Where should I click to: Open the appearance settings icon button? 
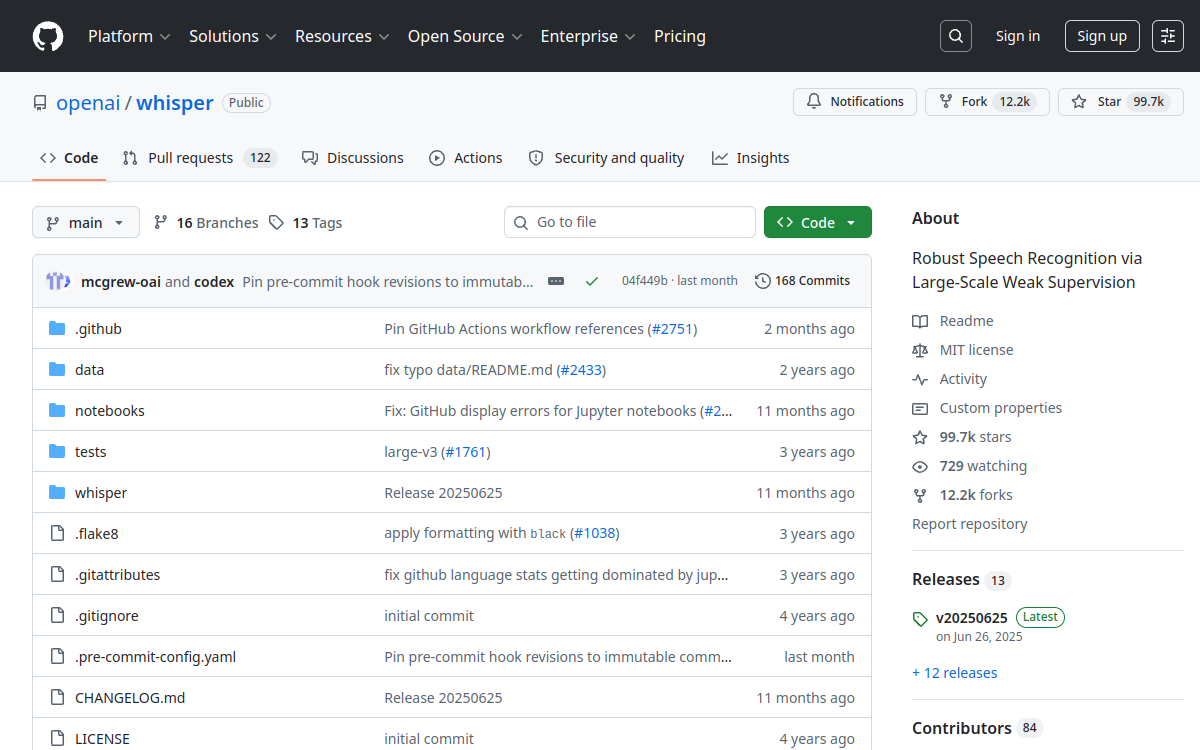tap(1168, 36)
